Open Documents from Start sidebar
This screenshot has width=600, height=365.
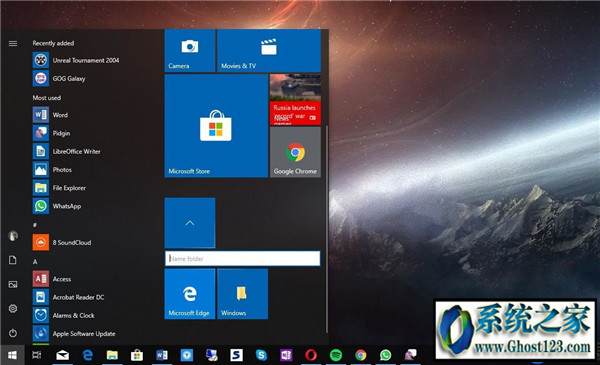click(13, 260)
